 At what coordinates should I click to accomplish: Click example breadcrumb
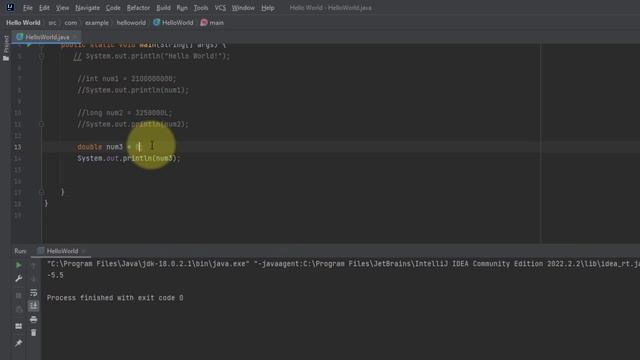point(97,23)
